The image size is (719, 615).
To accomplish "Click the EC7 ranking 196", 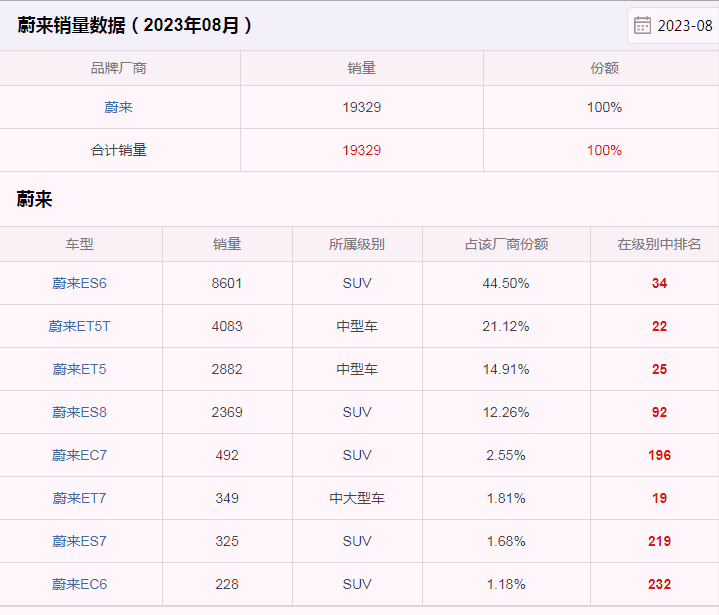I will (659, 455).
